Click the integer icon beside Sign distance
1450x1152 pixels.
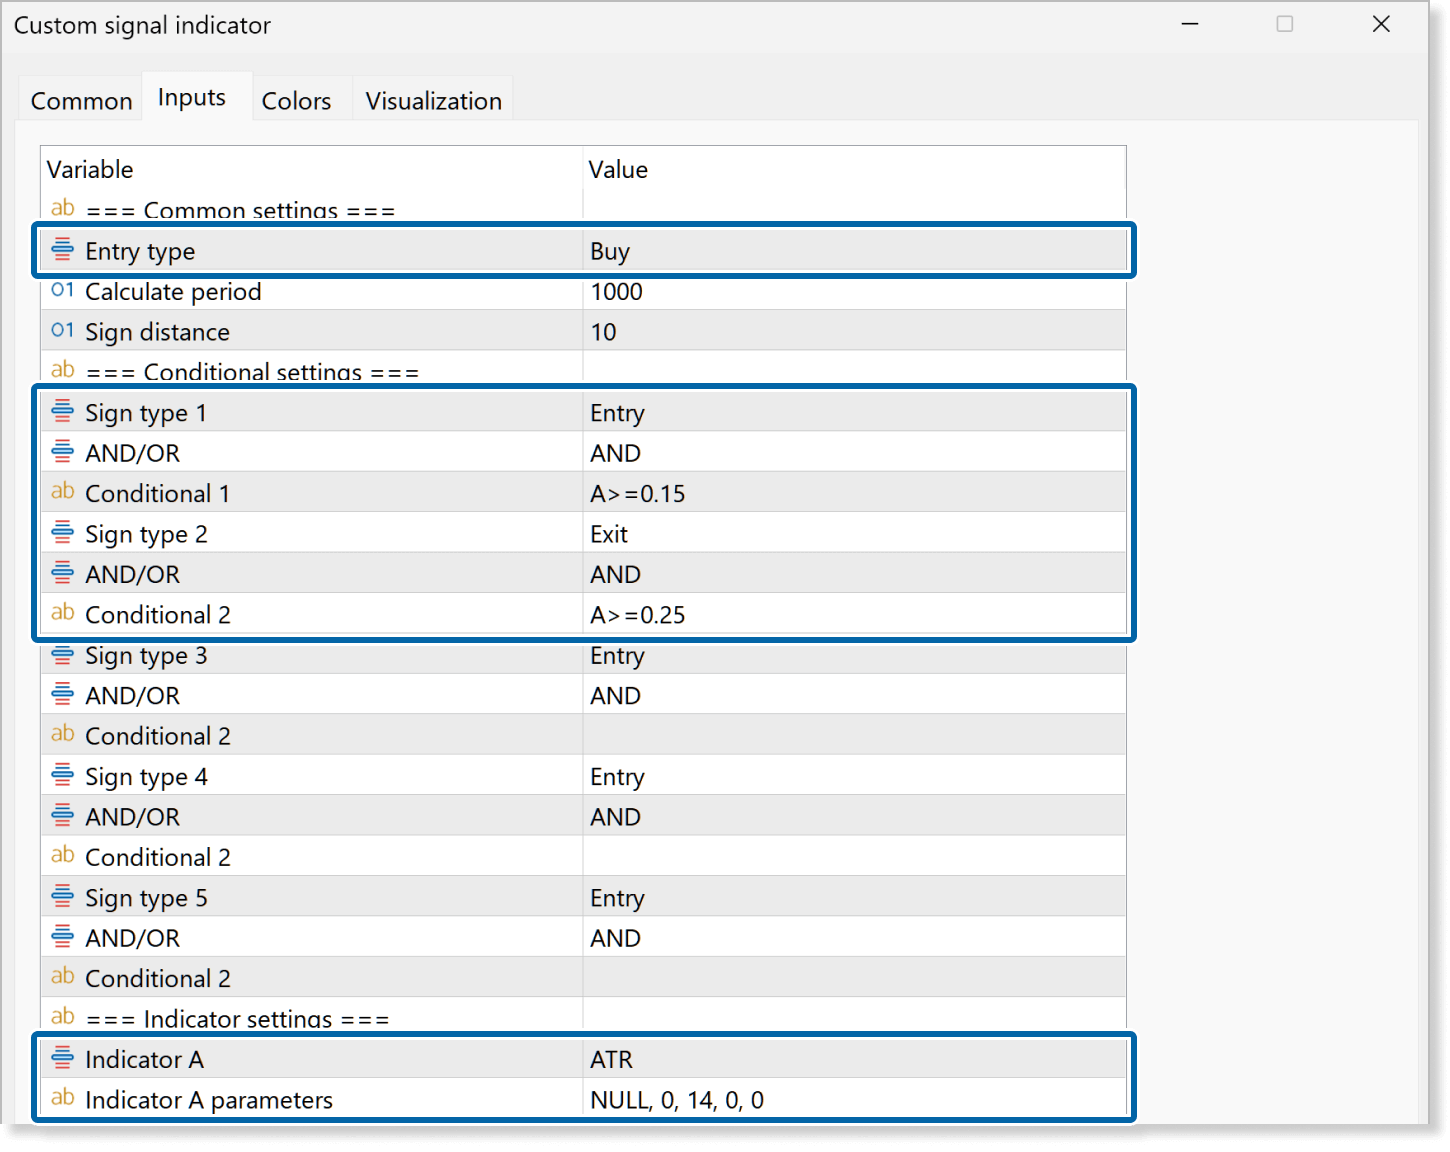point(62,331)
